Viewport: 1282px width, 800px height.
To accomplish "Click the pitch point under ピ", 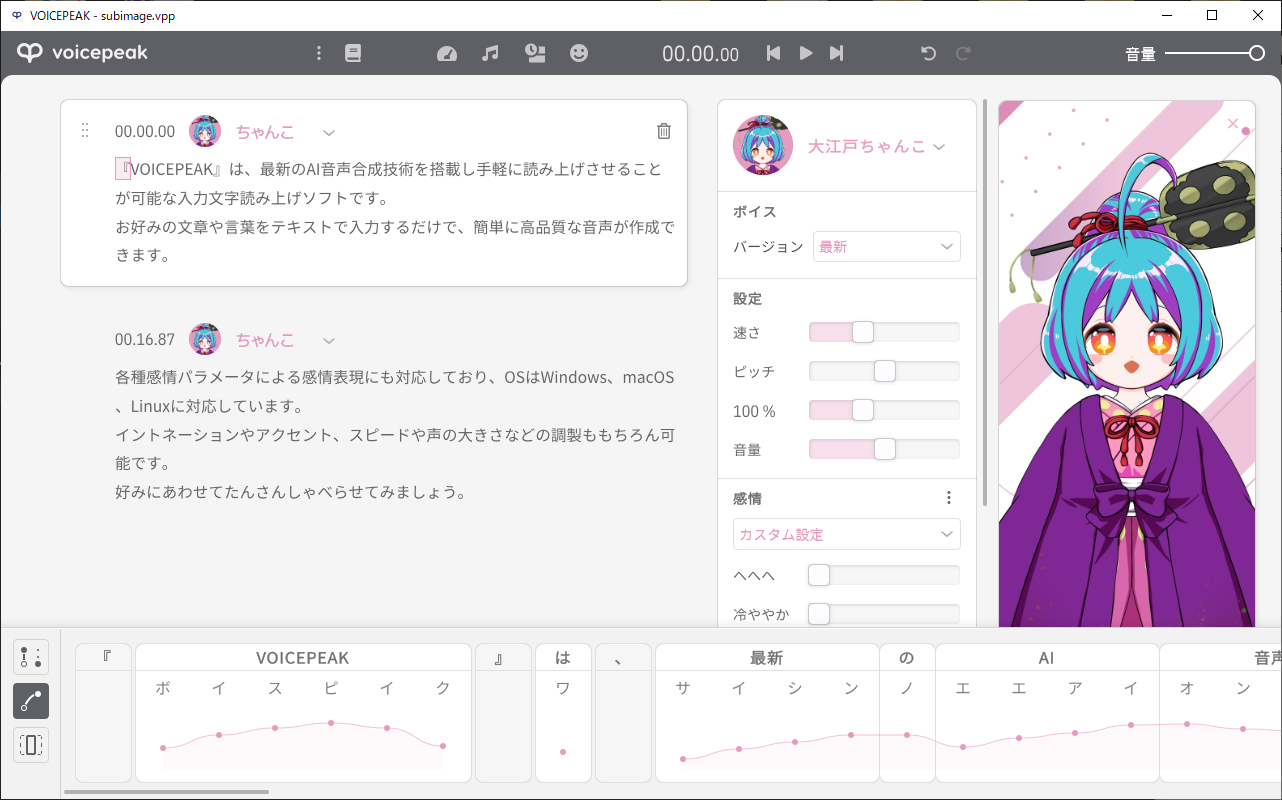I will click(331, 723).
